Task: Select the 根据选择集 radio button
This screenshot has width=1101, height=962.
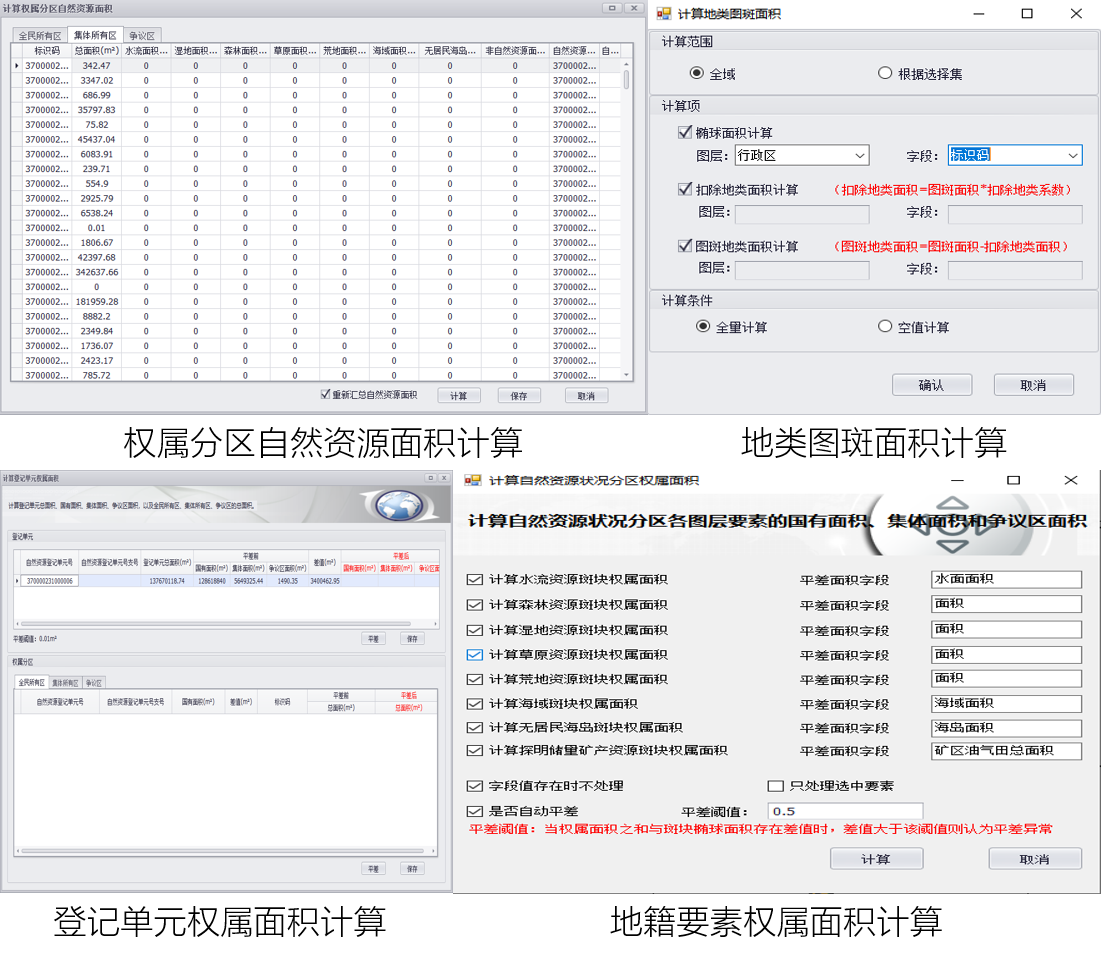Action: coord(884,73)
